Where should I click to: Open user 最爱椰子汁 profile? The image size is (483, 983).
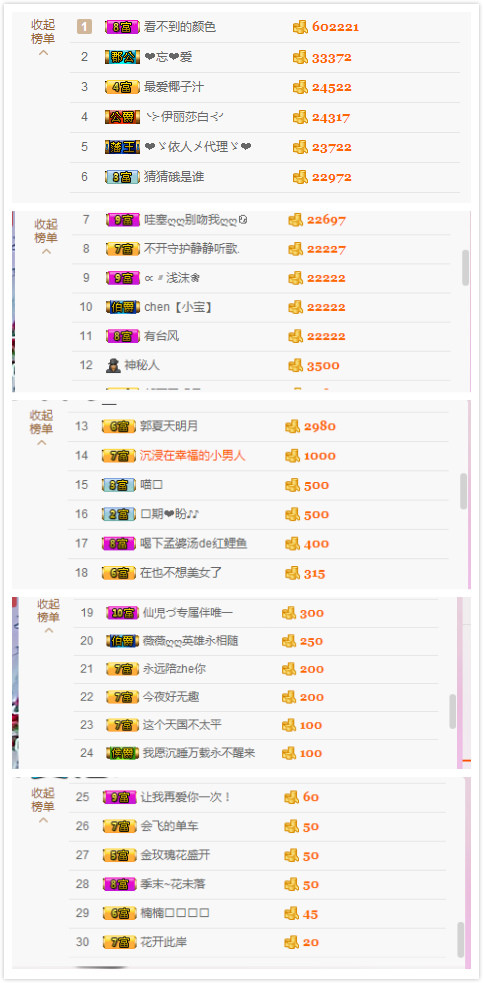(174, 87)
